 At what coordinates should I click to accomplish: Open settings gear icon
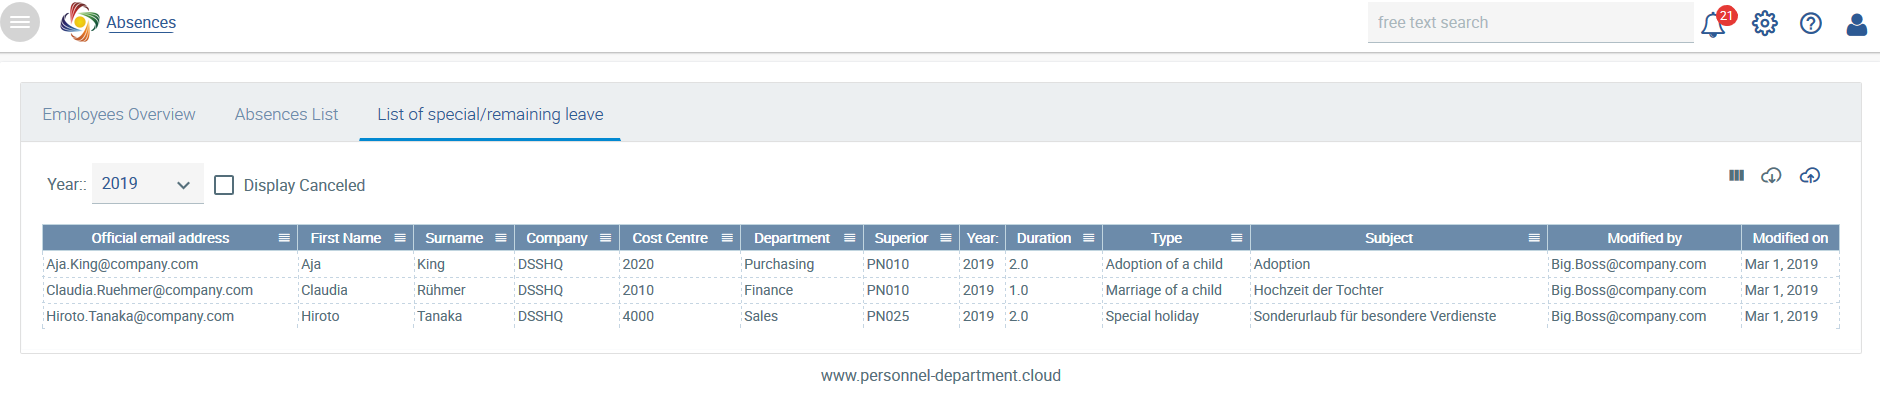click(x=1765, y=23)
